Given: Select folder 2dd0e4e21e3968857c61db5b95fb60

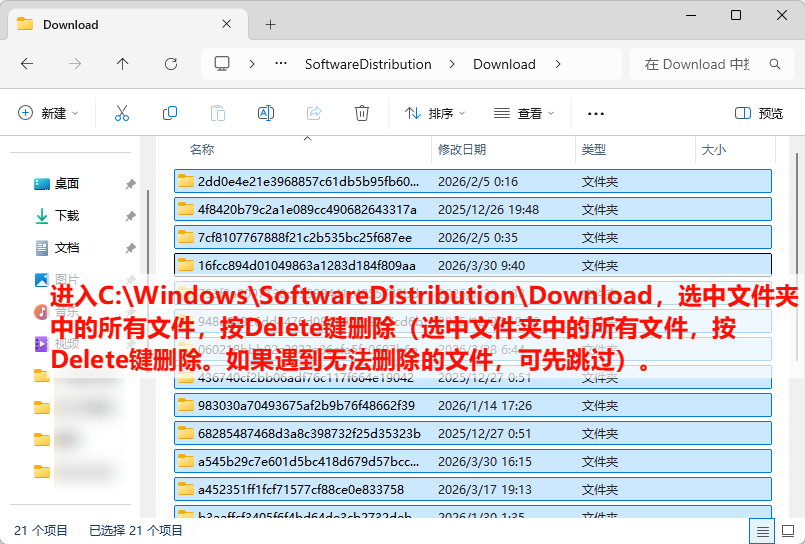Looking at the screenshot, I should click(x=473, y=182).
